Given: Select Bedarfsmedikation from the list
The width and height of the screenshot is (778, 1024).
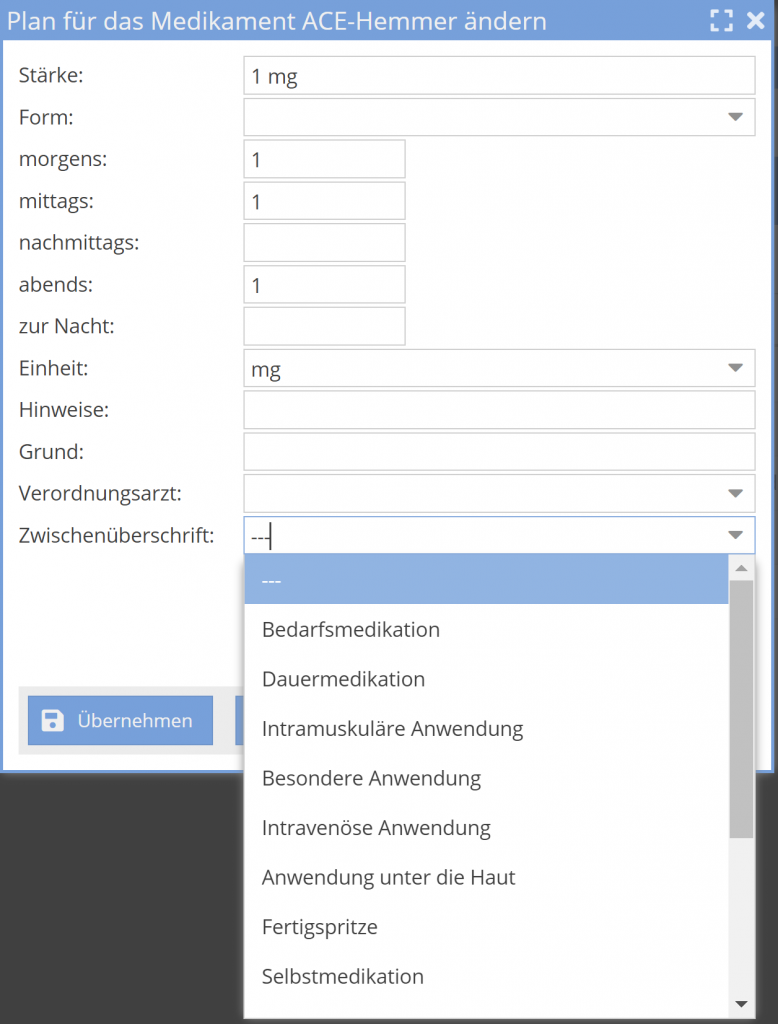Looking at the screenshot, I should point(486,630).
